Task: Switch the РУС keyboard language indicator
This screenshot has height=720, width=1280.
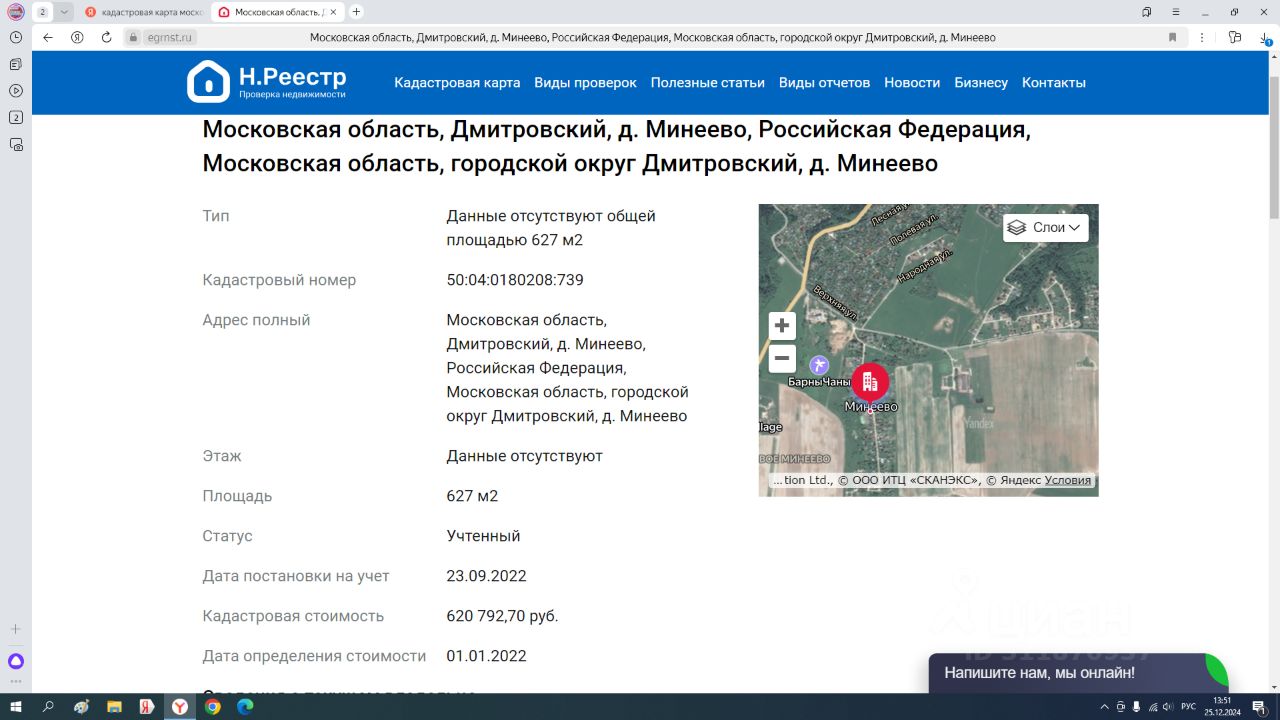Action: pyautogui.click(x=1188, y=707)
